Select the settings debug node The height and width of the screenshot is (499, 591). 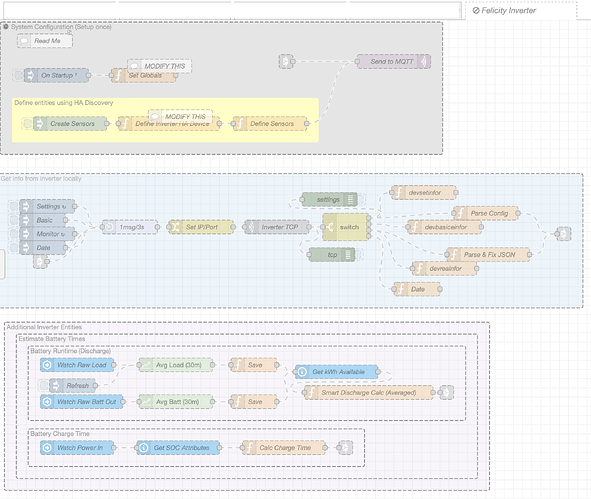click(x=329, y=199)
